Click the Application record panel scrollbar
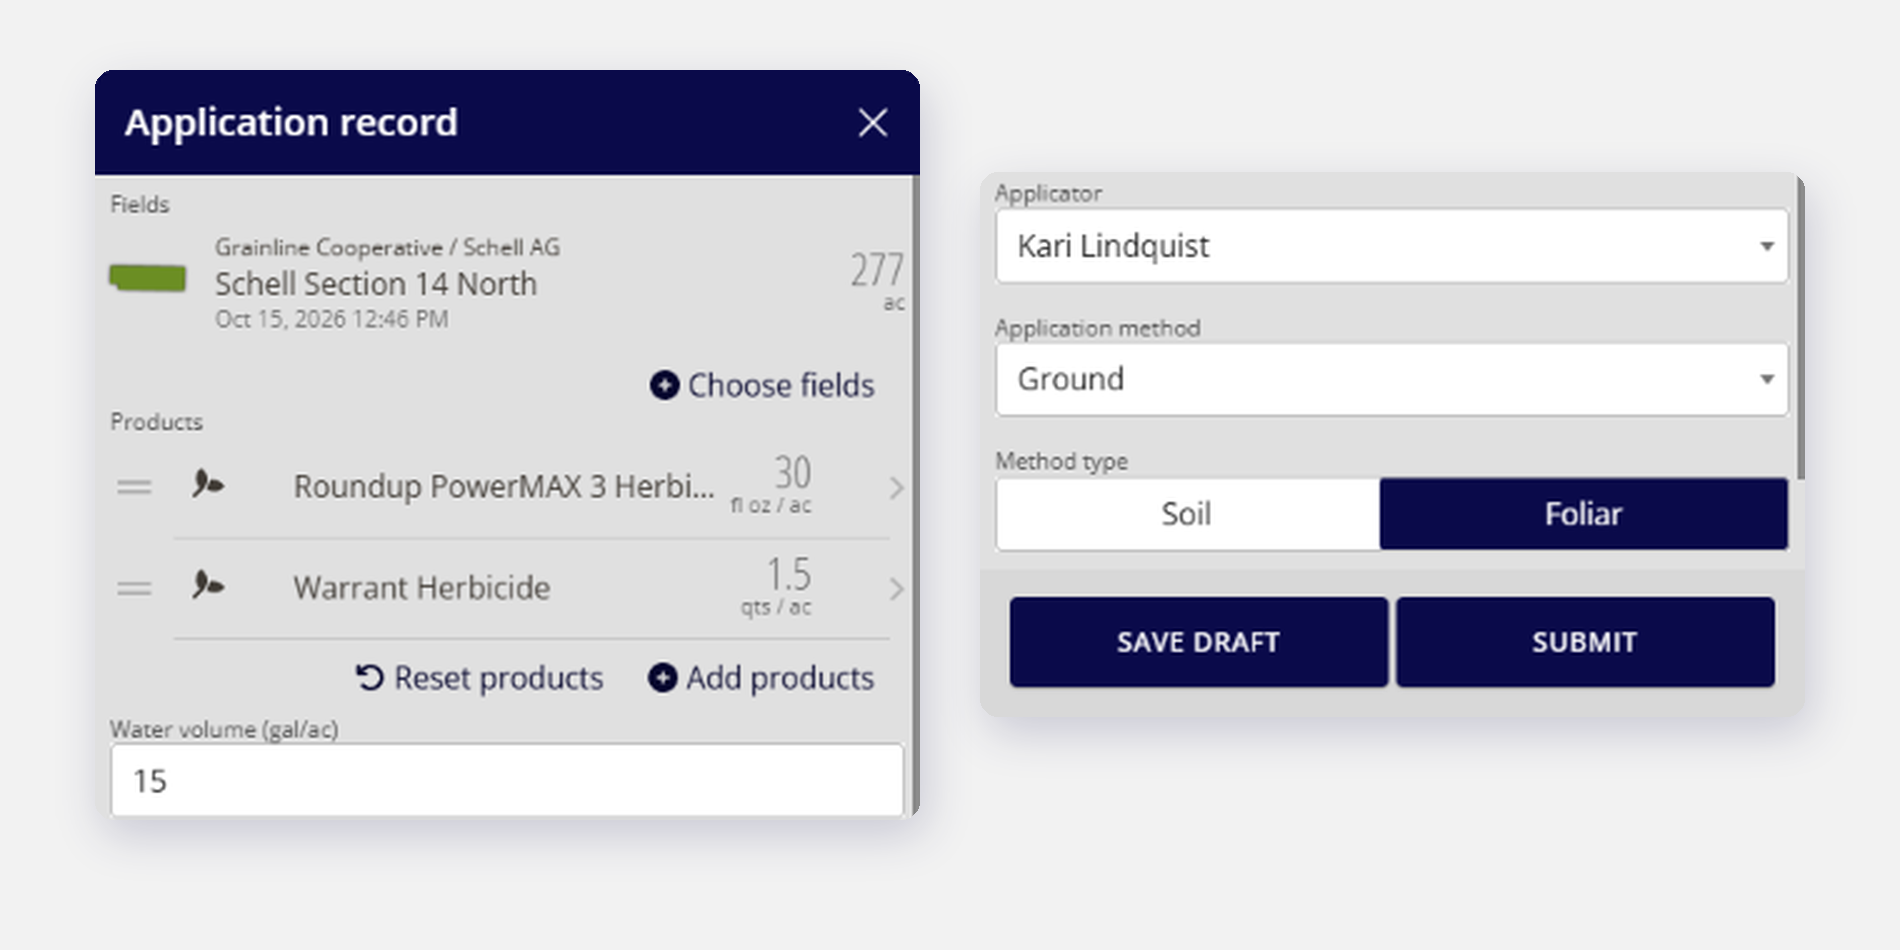The height and width of the screenshot is (950, 1900). 915,495
